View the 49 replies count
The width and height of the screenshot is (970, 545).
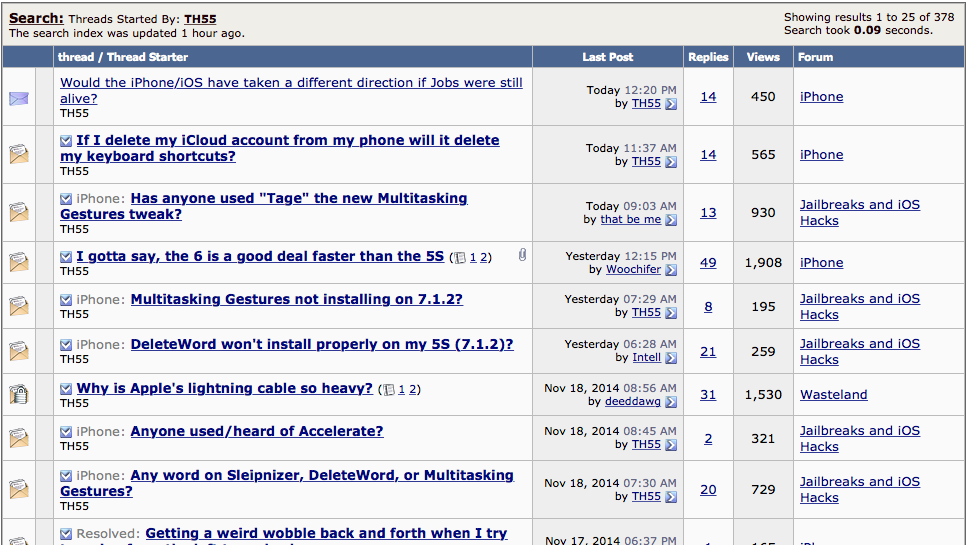tap(708, 263)
